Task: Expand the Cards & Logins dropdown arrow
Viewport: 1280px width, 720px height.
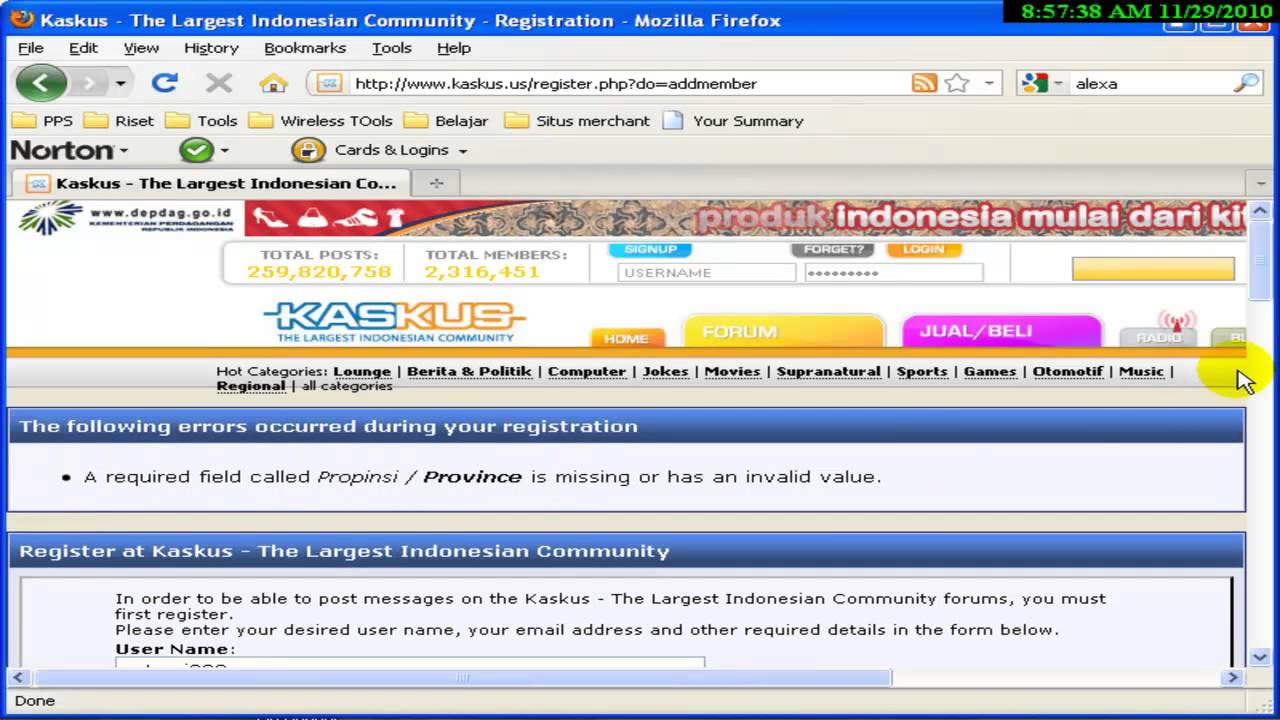Action: pos(462,151)
